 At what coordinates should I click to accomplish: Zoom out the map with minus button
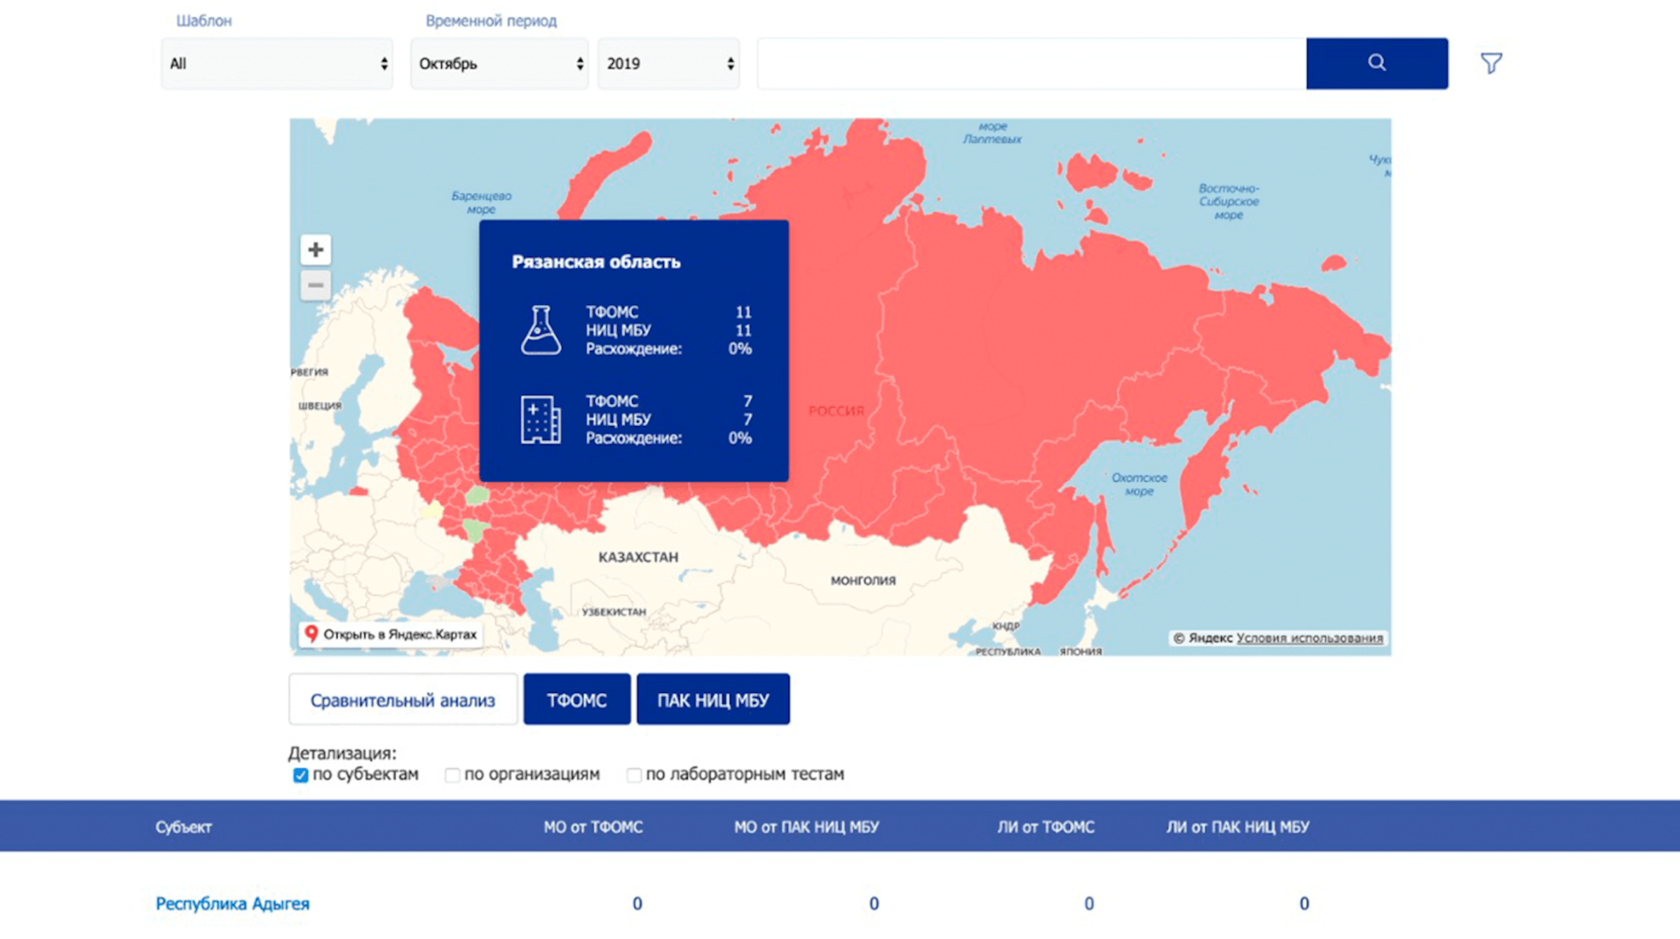click(315, 285)
